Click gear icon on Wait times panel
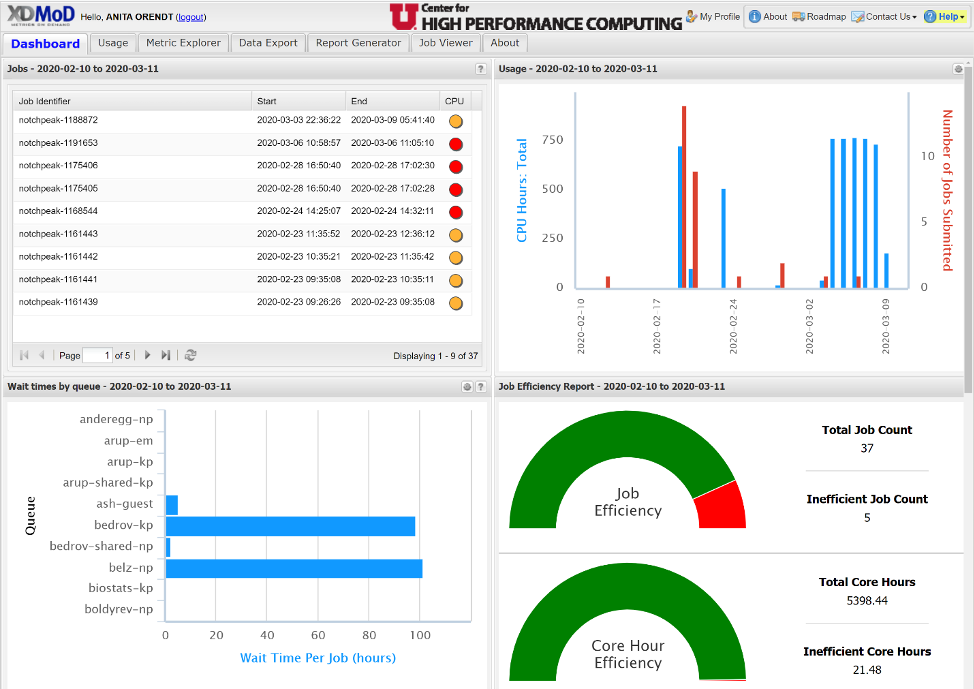The height and width of the screenshot is (689, 974). coord(466,386)
